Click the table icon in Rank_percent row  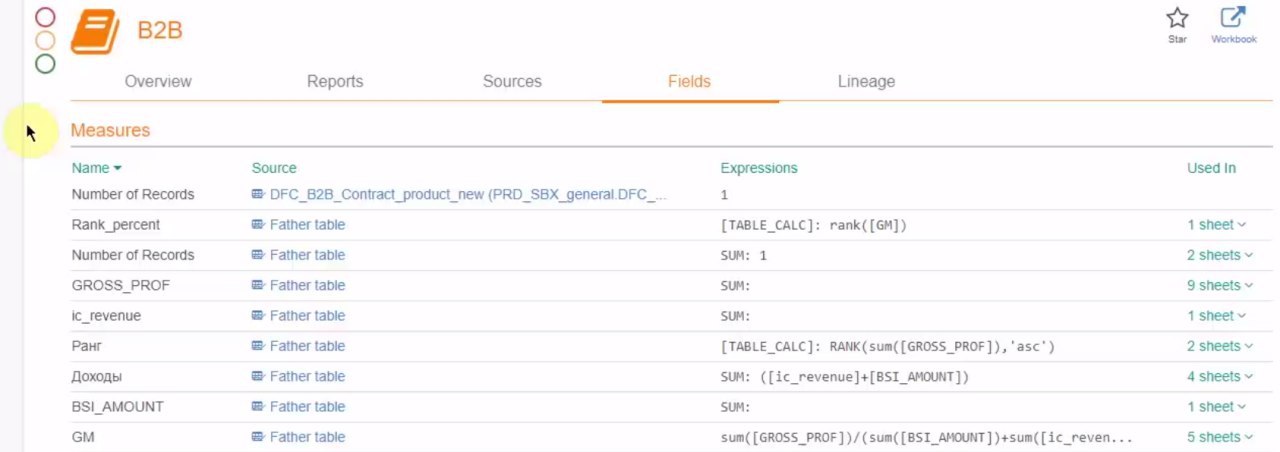coord(258,225)
